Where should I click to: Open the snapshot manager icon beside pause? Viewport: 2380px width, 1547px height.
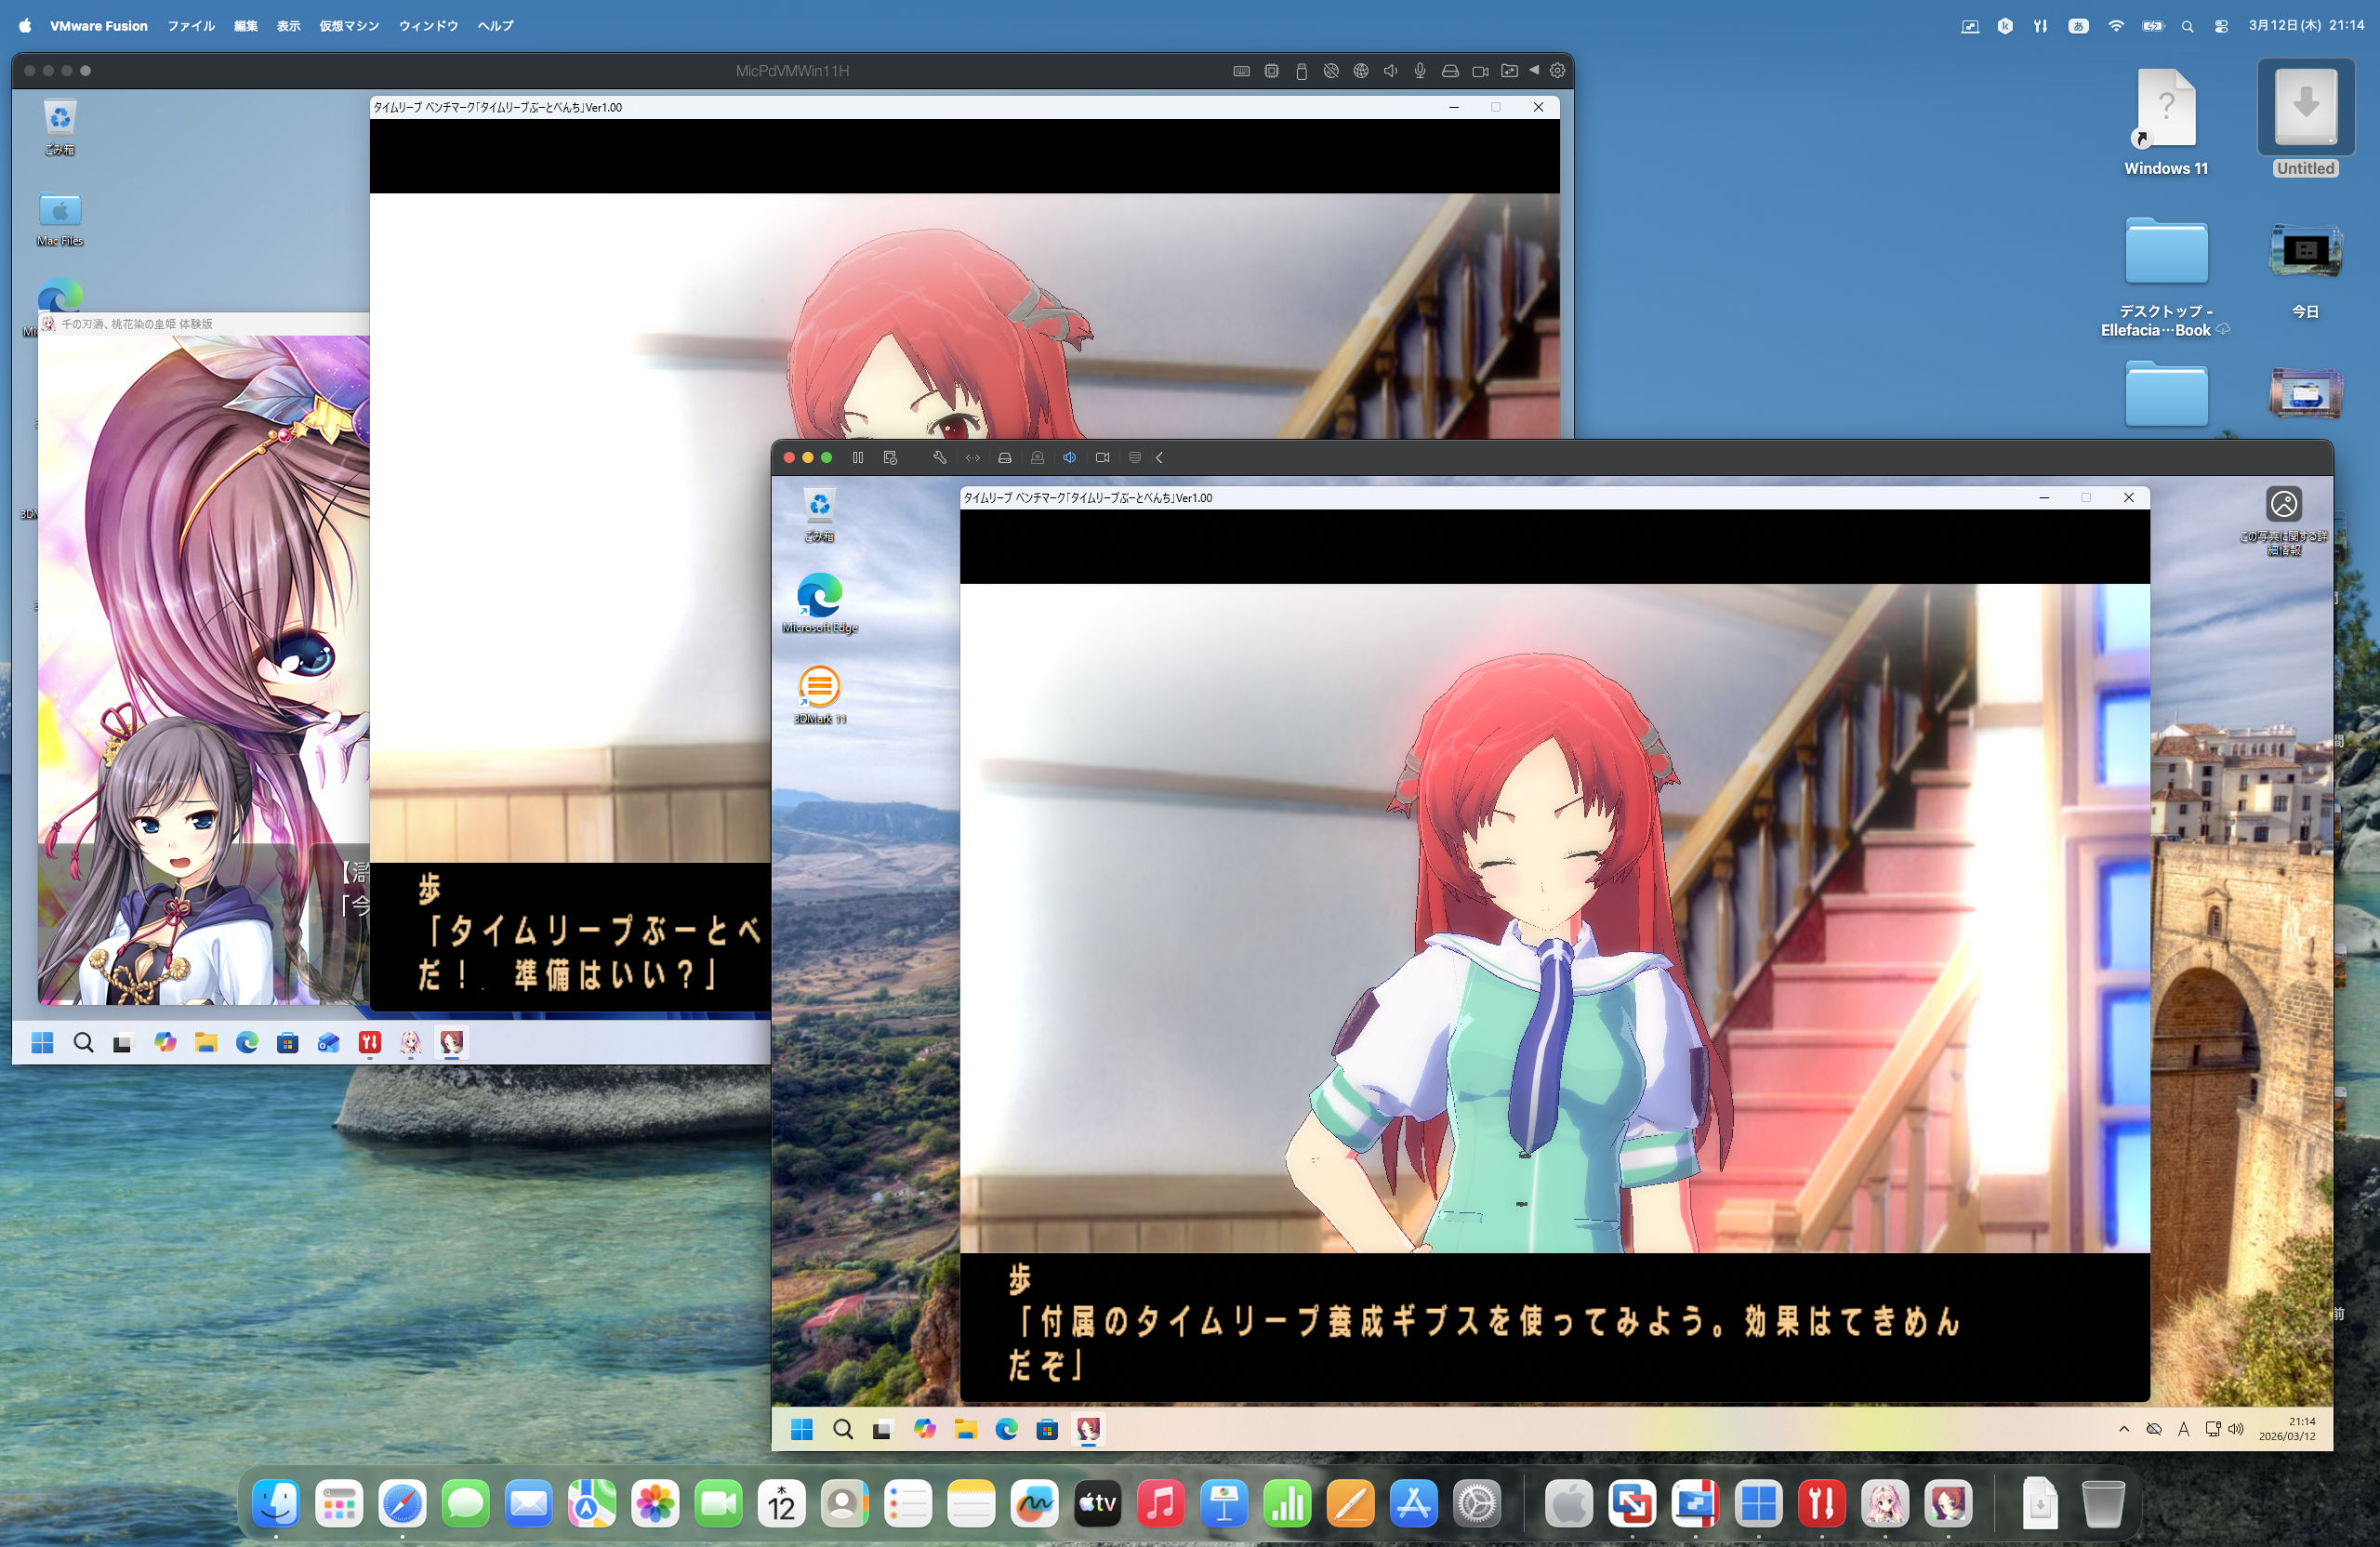tap(890, 458)
